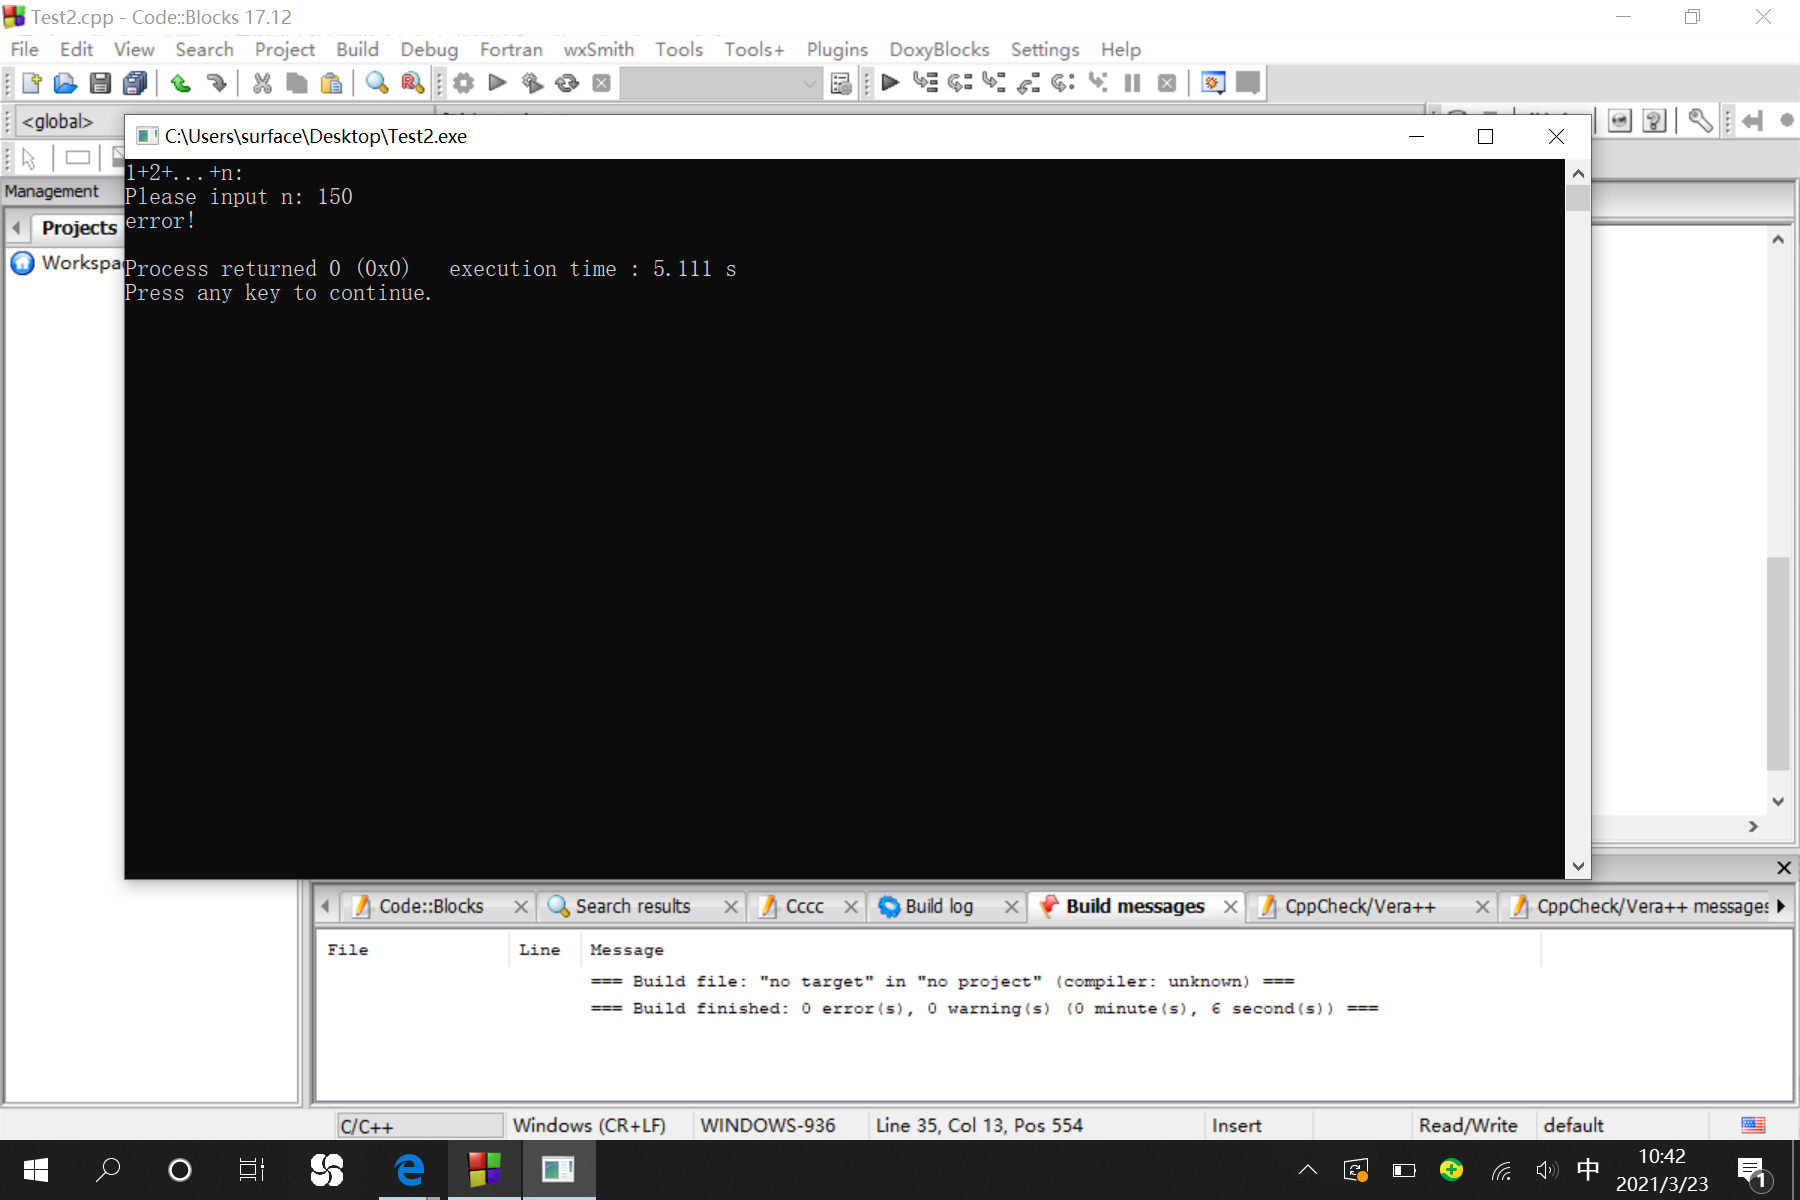Run the program with the Run icon
This screenshot has width=1800, height=1200.
[x=497, y=83]
